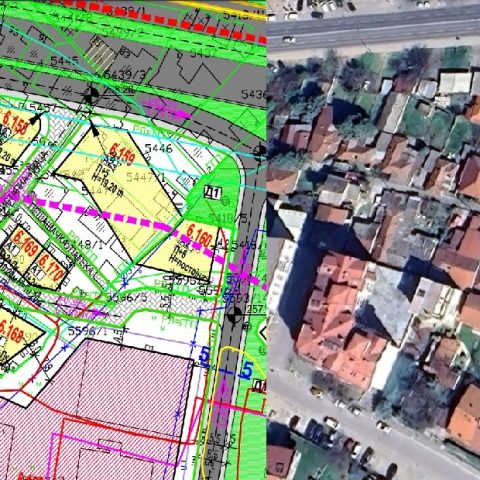
Task: Click the survey point marker beside 257 label
Action: pos(235,314)
